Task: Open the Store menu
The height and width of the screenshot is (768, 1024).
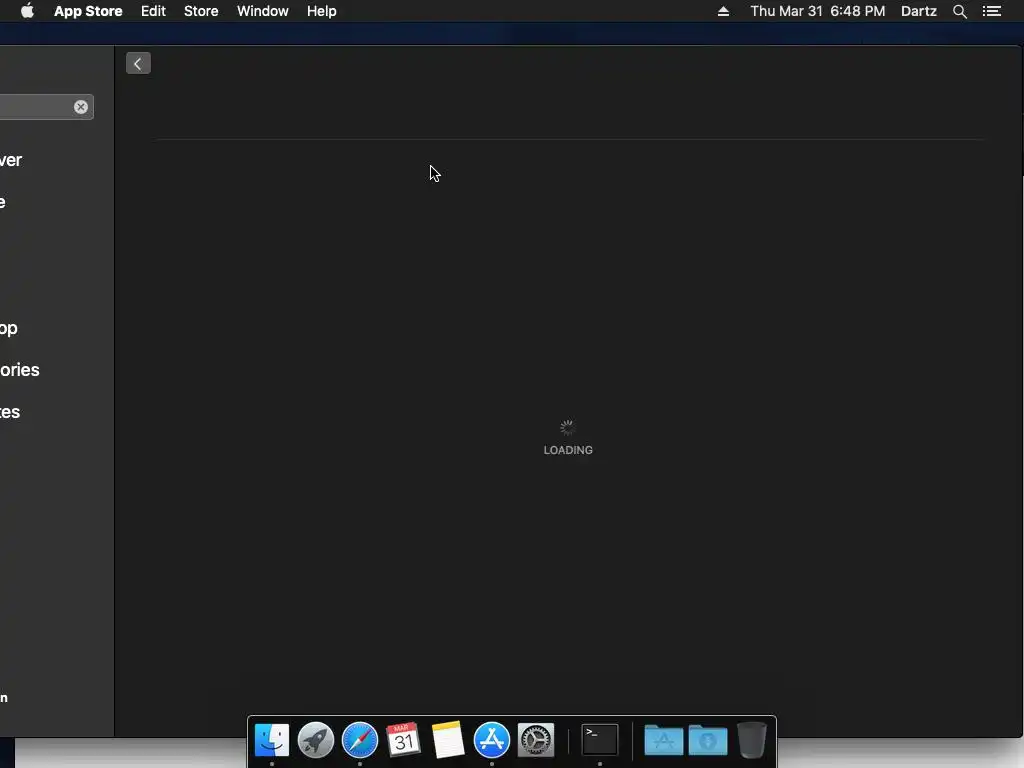Action: (201, 11)
